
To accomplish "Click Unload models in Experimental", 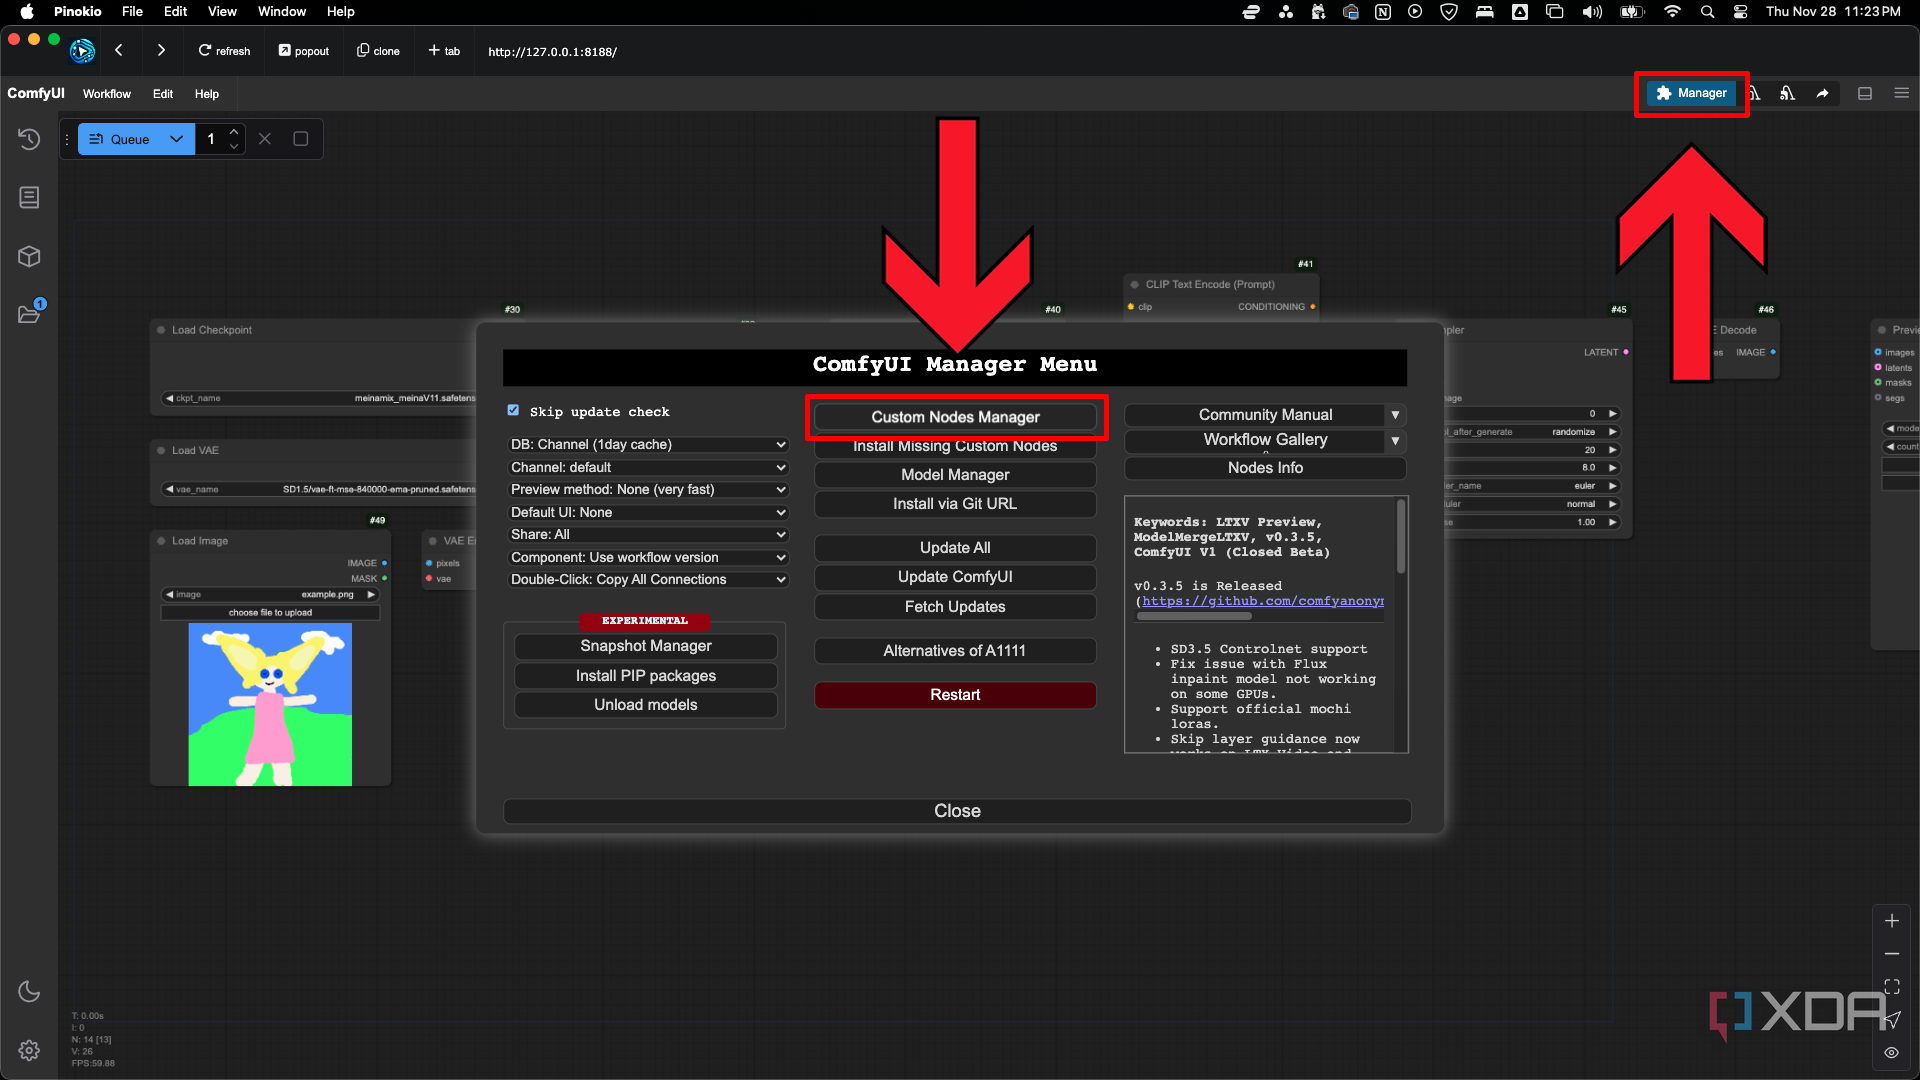I will [646, 705].
